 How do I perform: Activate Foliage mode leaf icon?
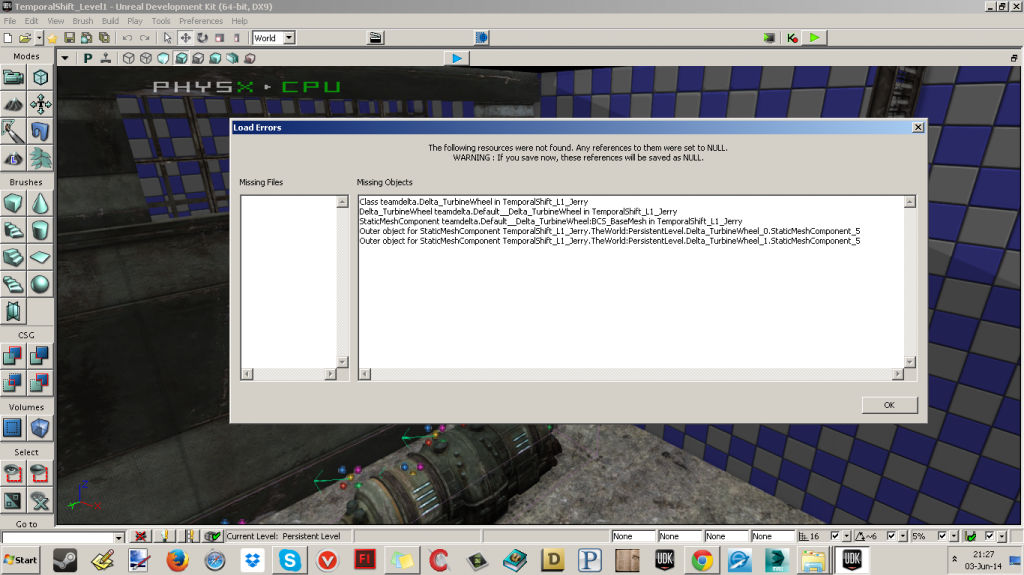(40, 158)
